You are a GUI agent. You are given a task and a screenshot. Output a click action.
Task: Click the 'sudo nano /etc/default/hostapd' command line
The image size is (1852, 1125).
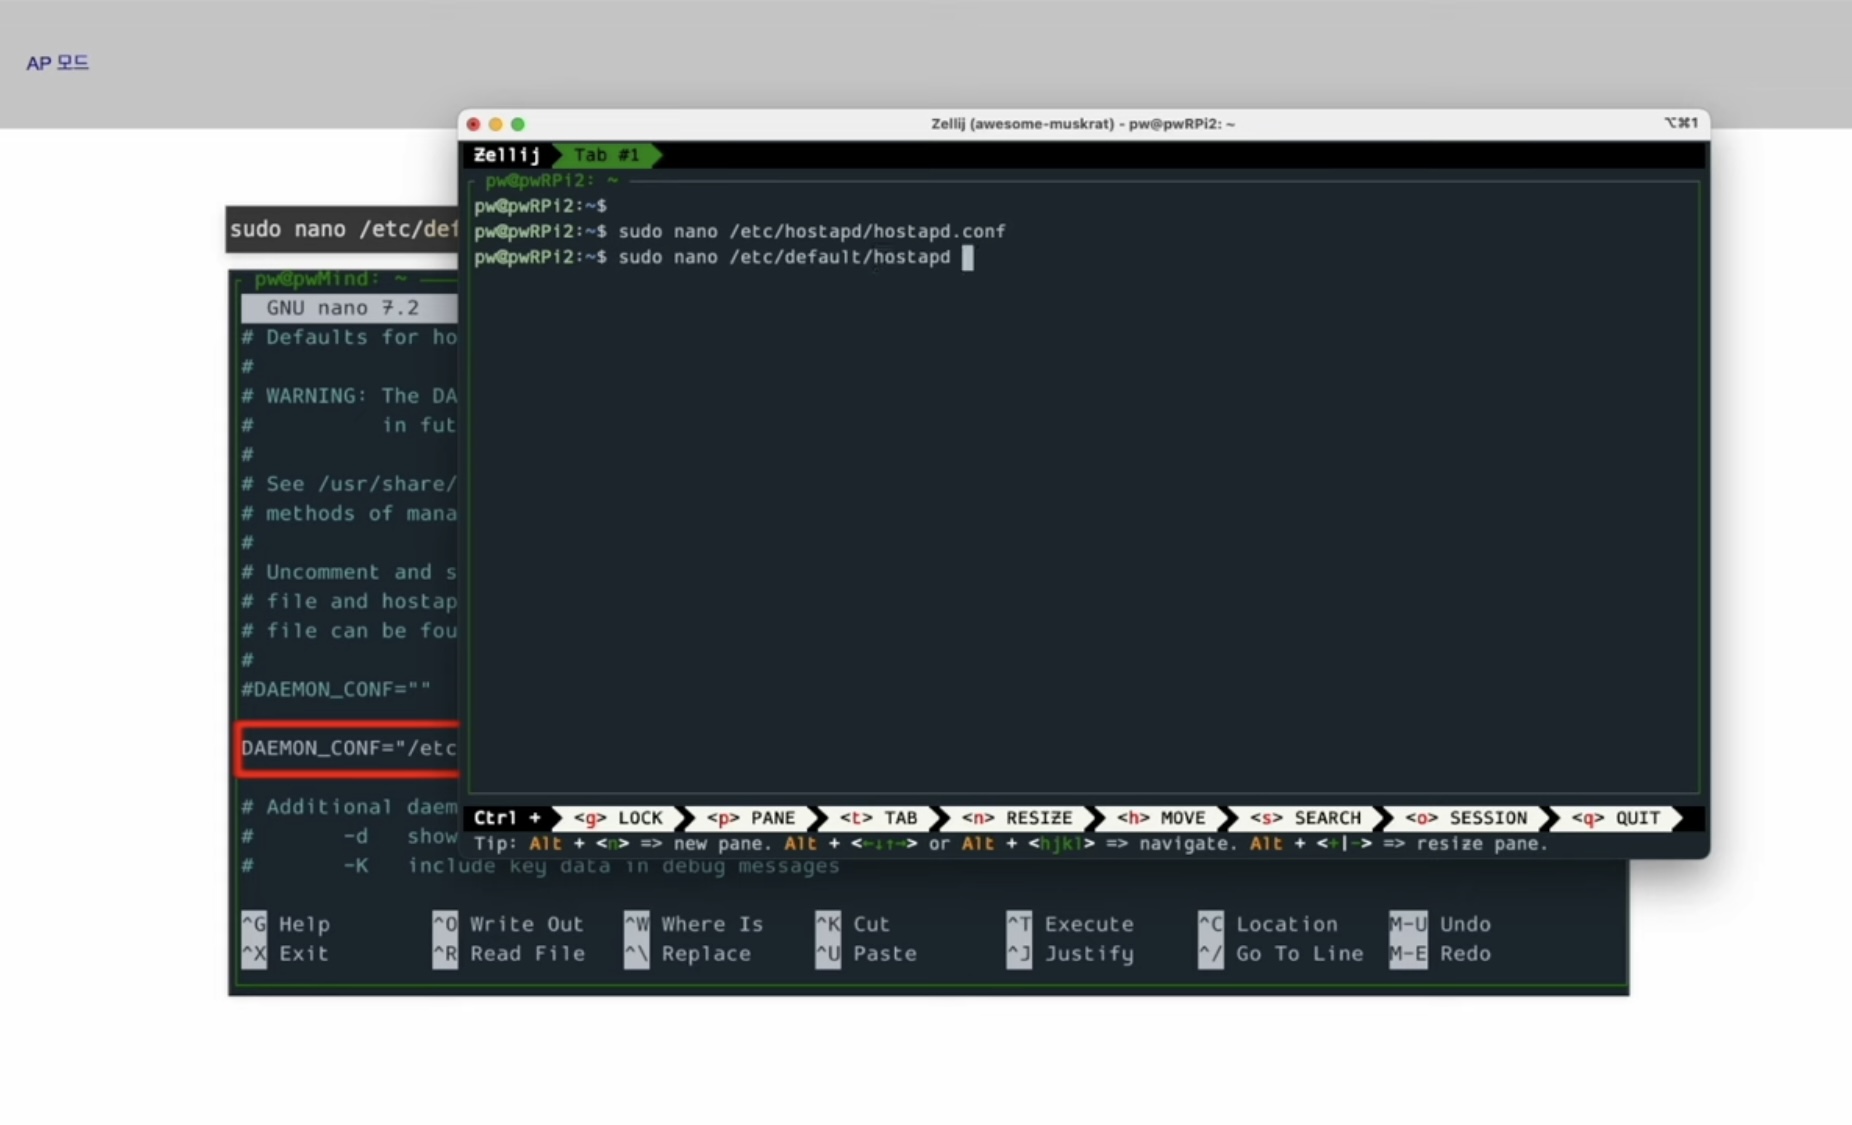tap(712, 257)
